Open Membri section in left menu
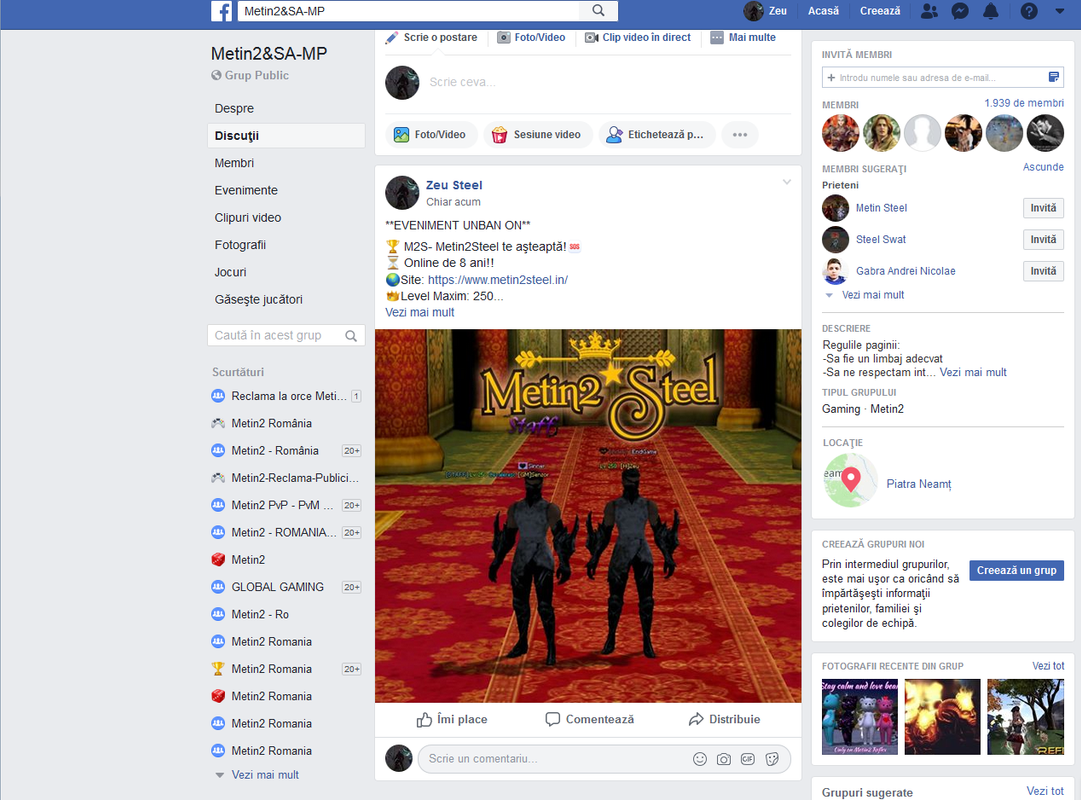Image resolution: width=1081 pixels, height=800 pixels. (x=234, y=163)
